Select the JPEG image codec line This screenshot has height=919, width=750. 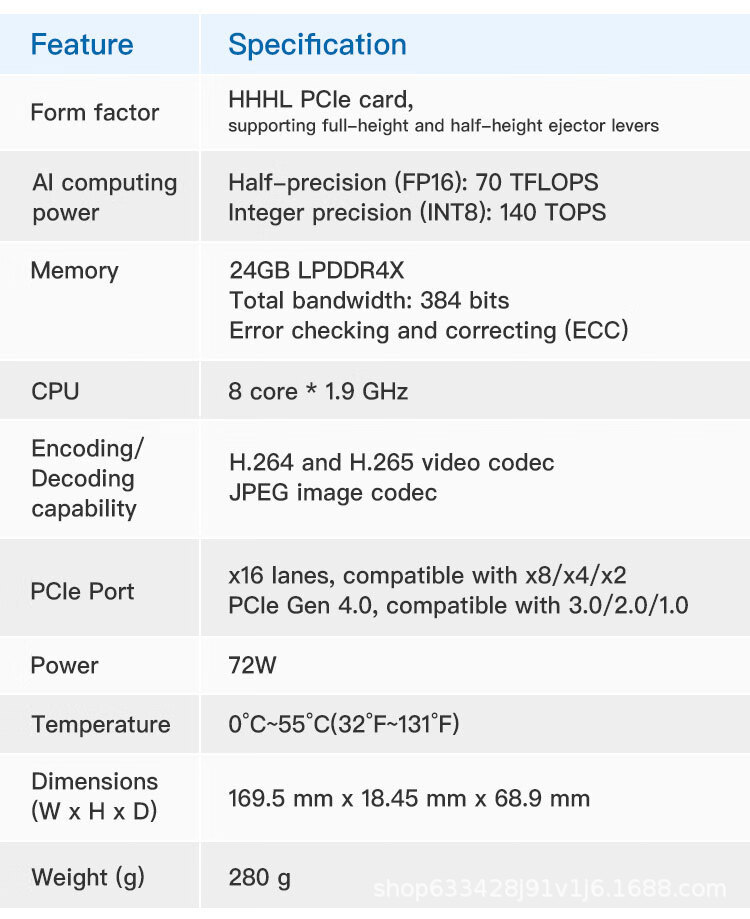[332, 492]
